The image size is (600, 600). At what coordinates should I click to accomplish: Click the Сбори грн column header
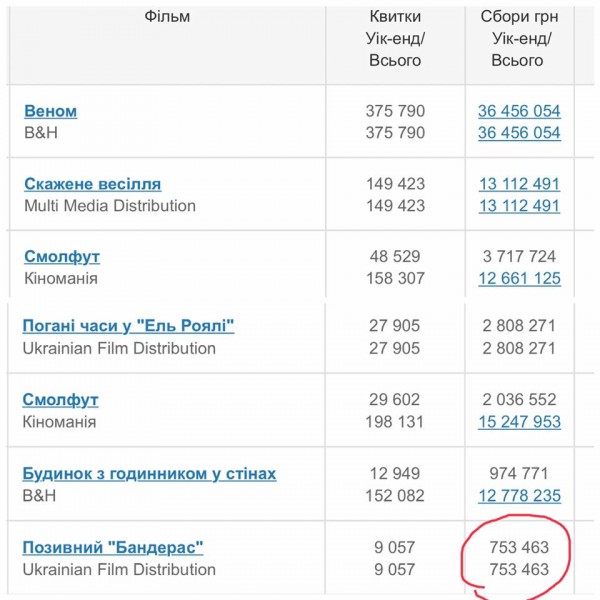(x=519, y=38)
